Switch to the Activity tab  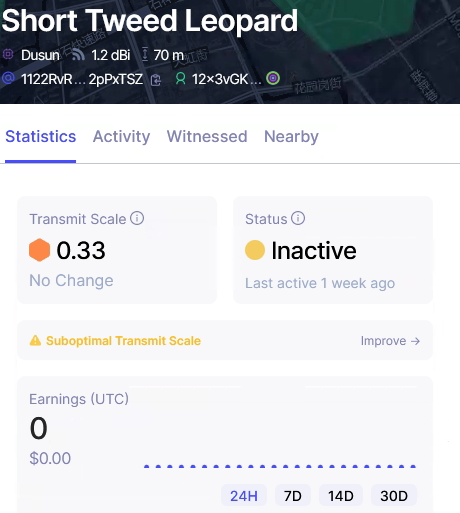pos(121,137)
